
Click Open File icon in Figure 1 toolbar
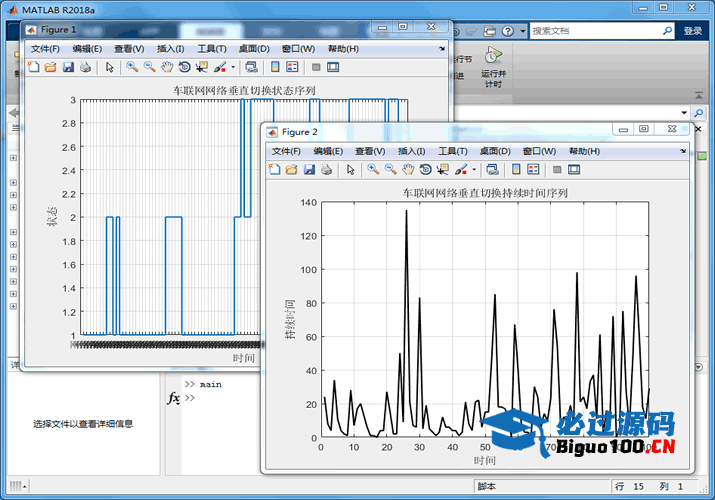50,67
